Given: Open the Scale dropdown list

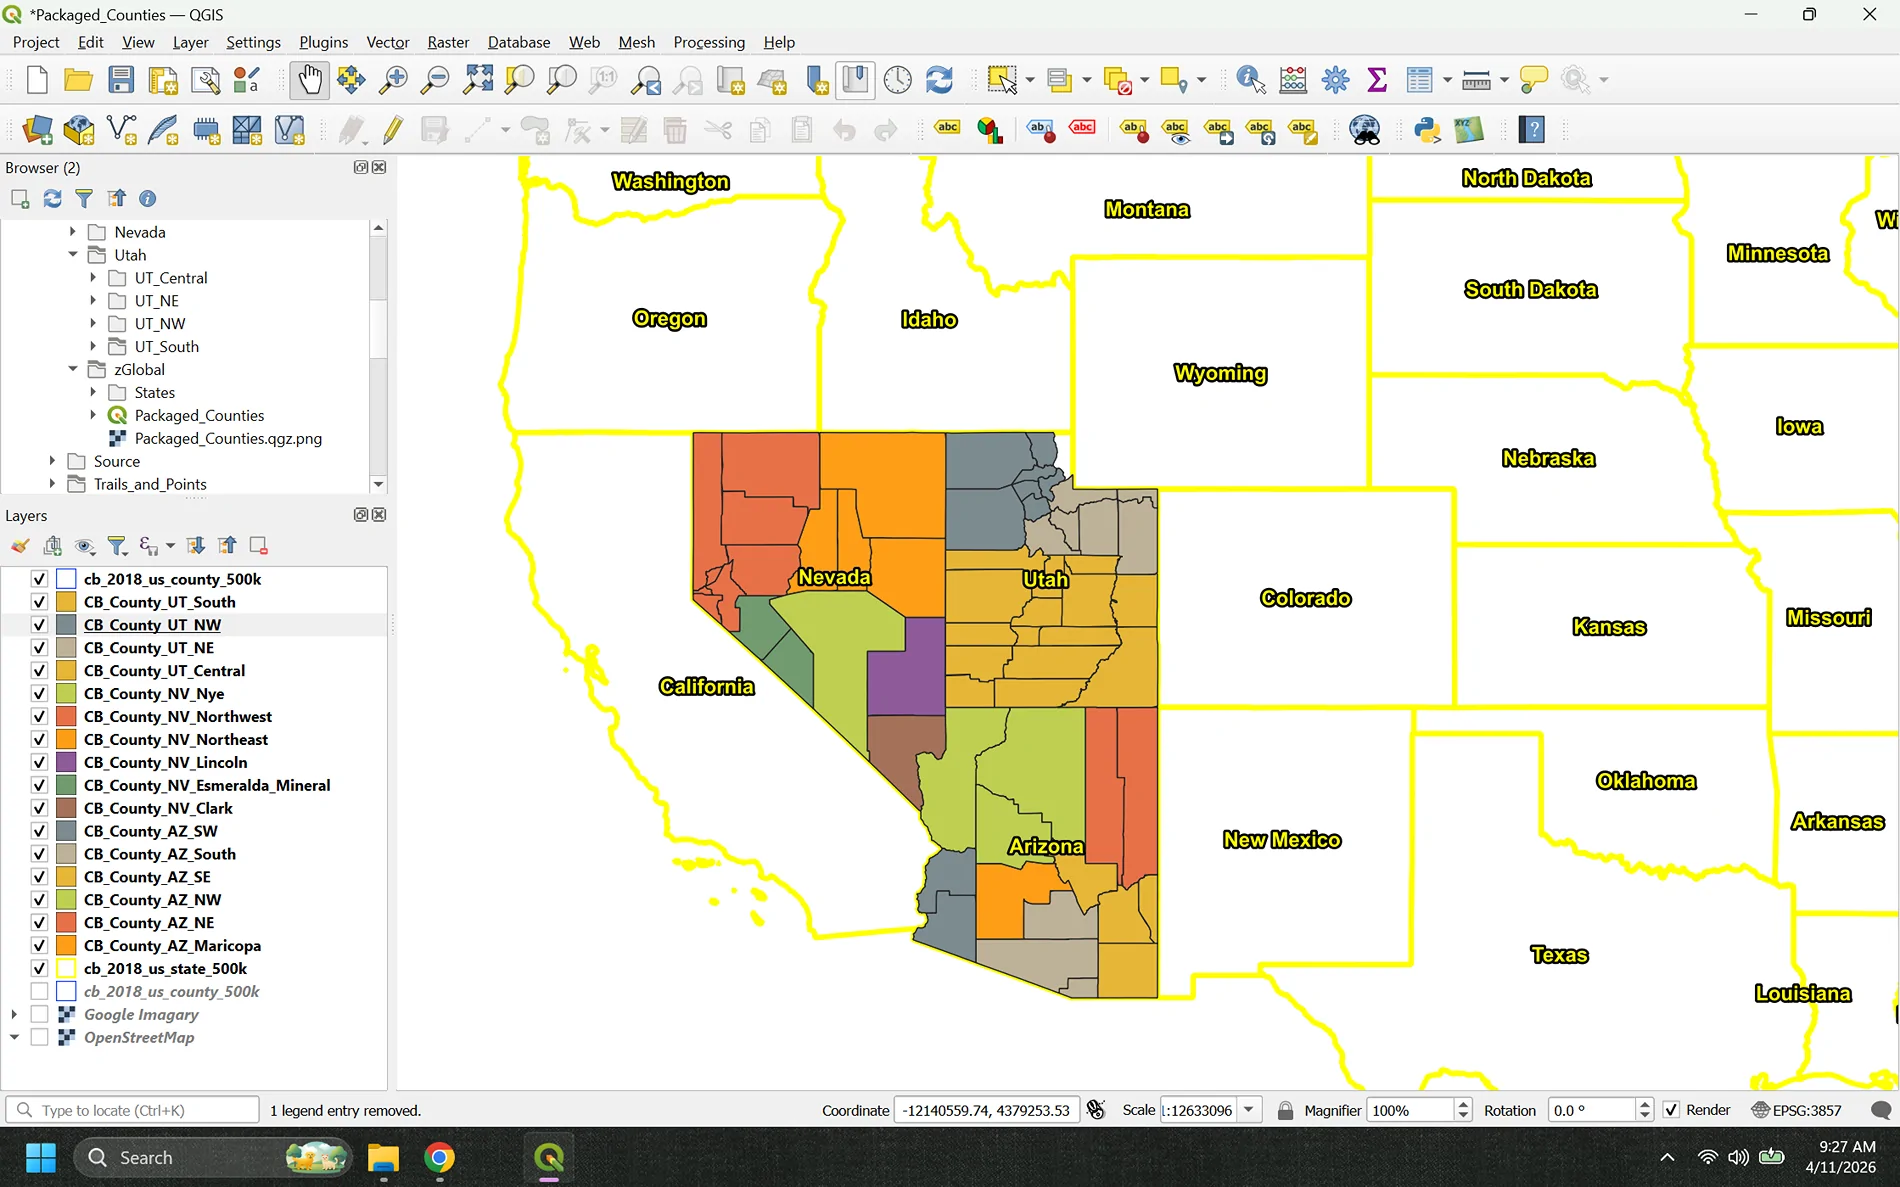Looking at the screenshot, I should tap(1249, 1110).
